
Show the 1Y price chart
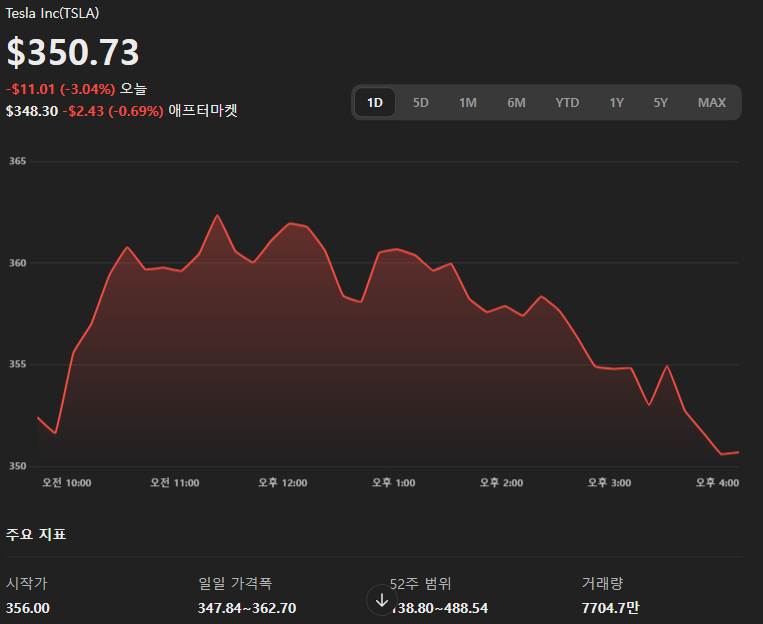click(x=617, y=103)
